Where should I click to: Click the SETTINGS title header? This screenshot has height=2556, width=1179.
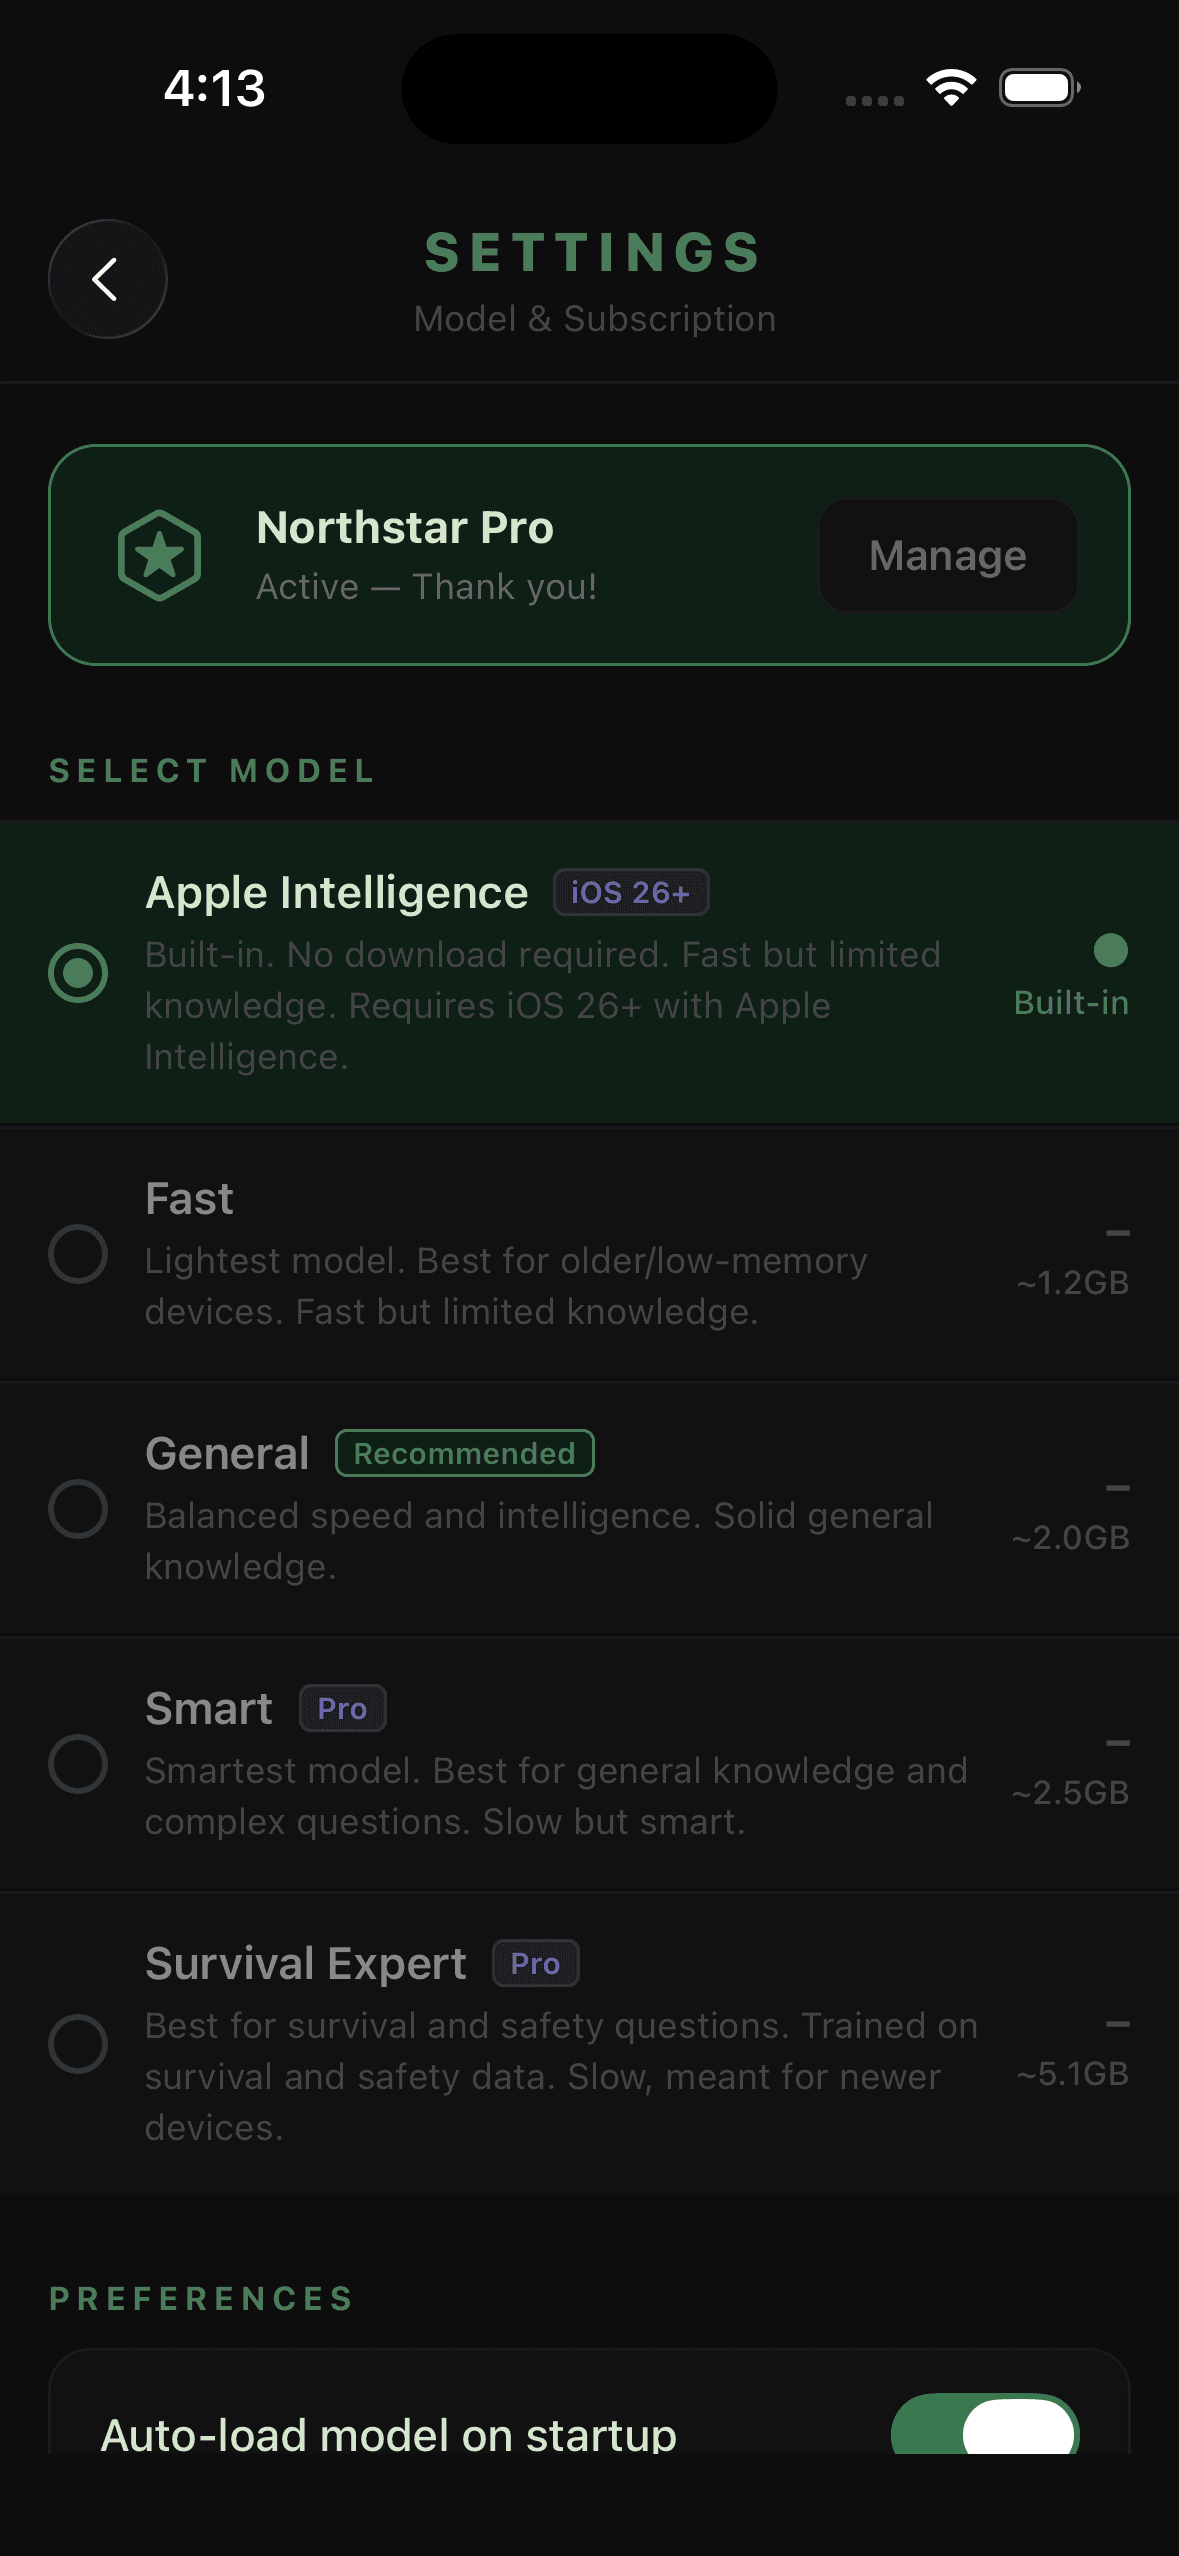point(594,252)
